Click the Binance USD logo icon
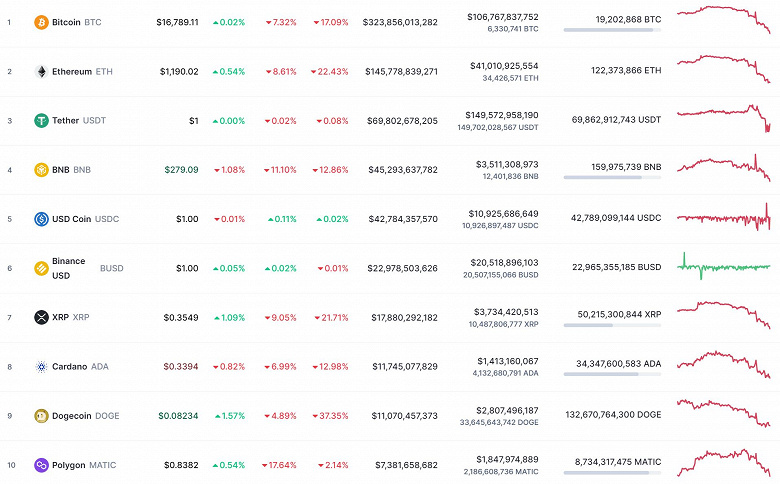 click(x=41, y=268)
